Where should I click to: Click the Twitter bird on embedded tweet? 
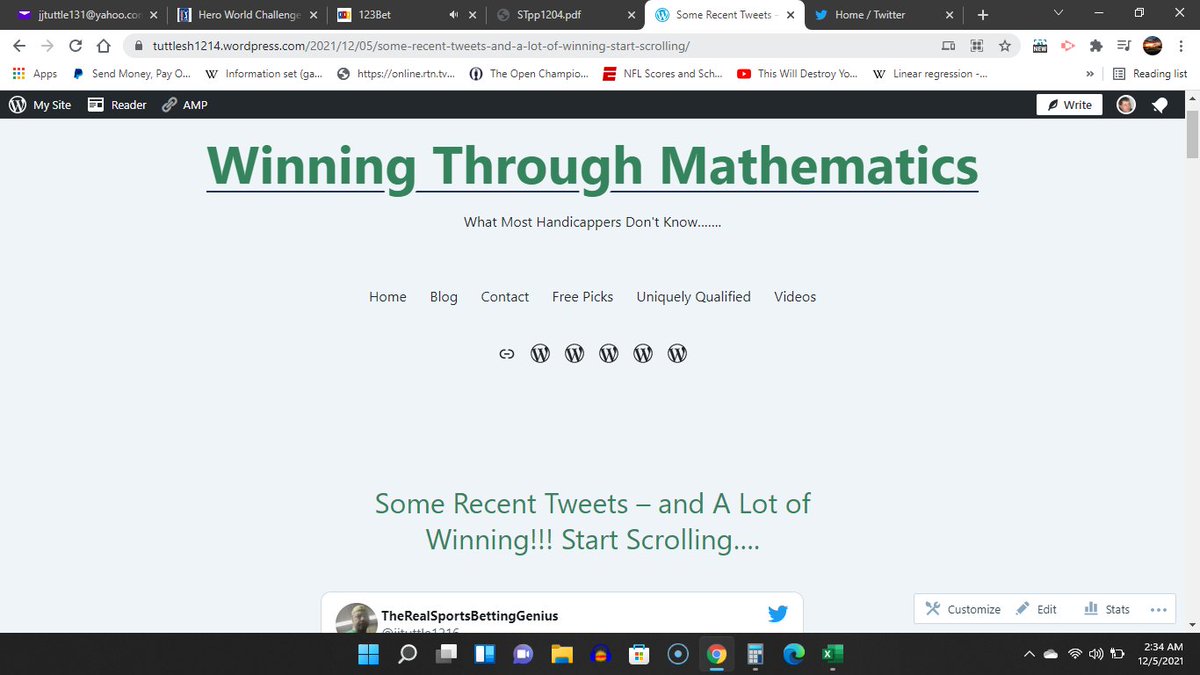778,614
